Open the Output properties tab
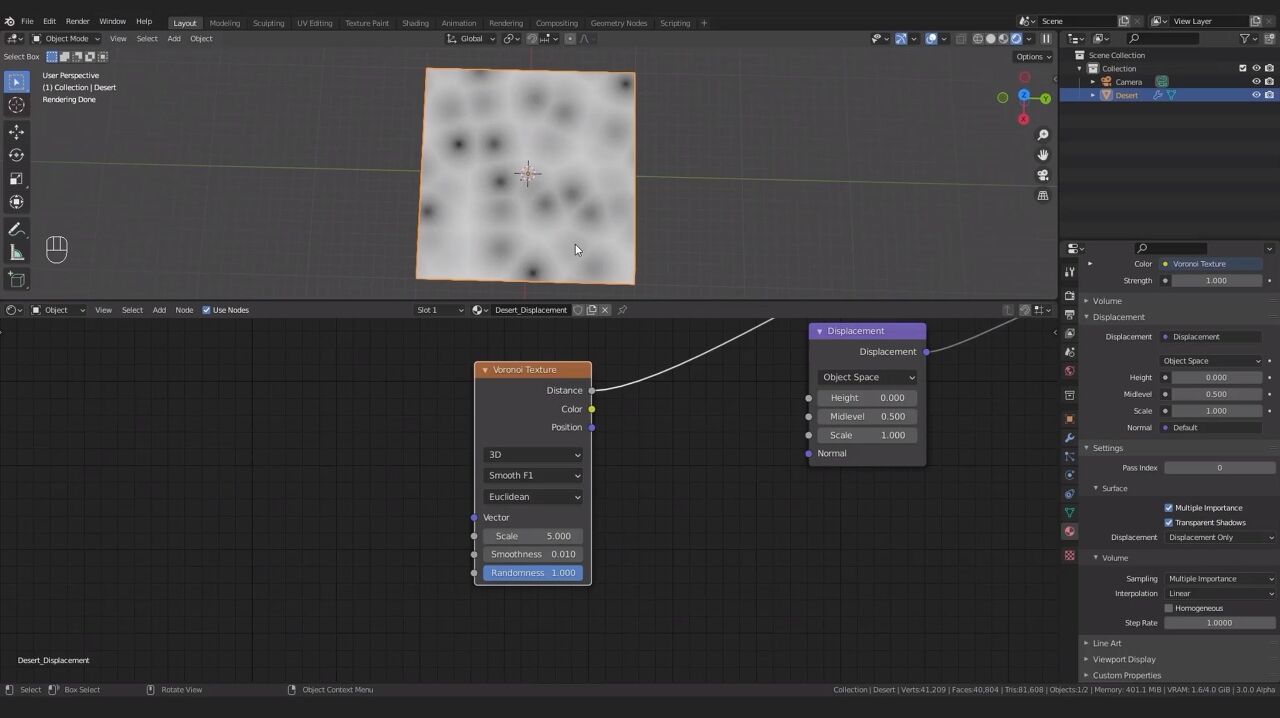This screenshot has height=718, width=1280. 1069,315
